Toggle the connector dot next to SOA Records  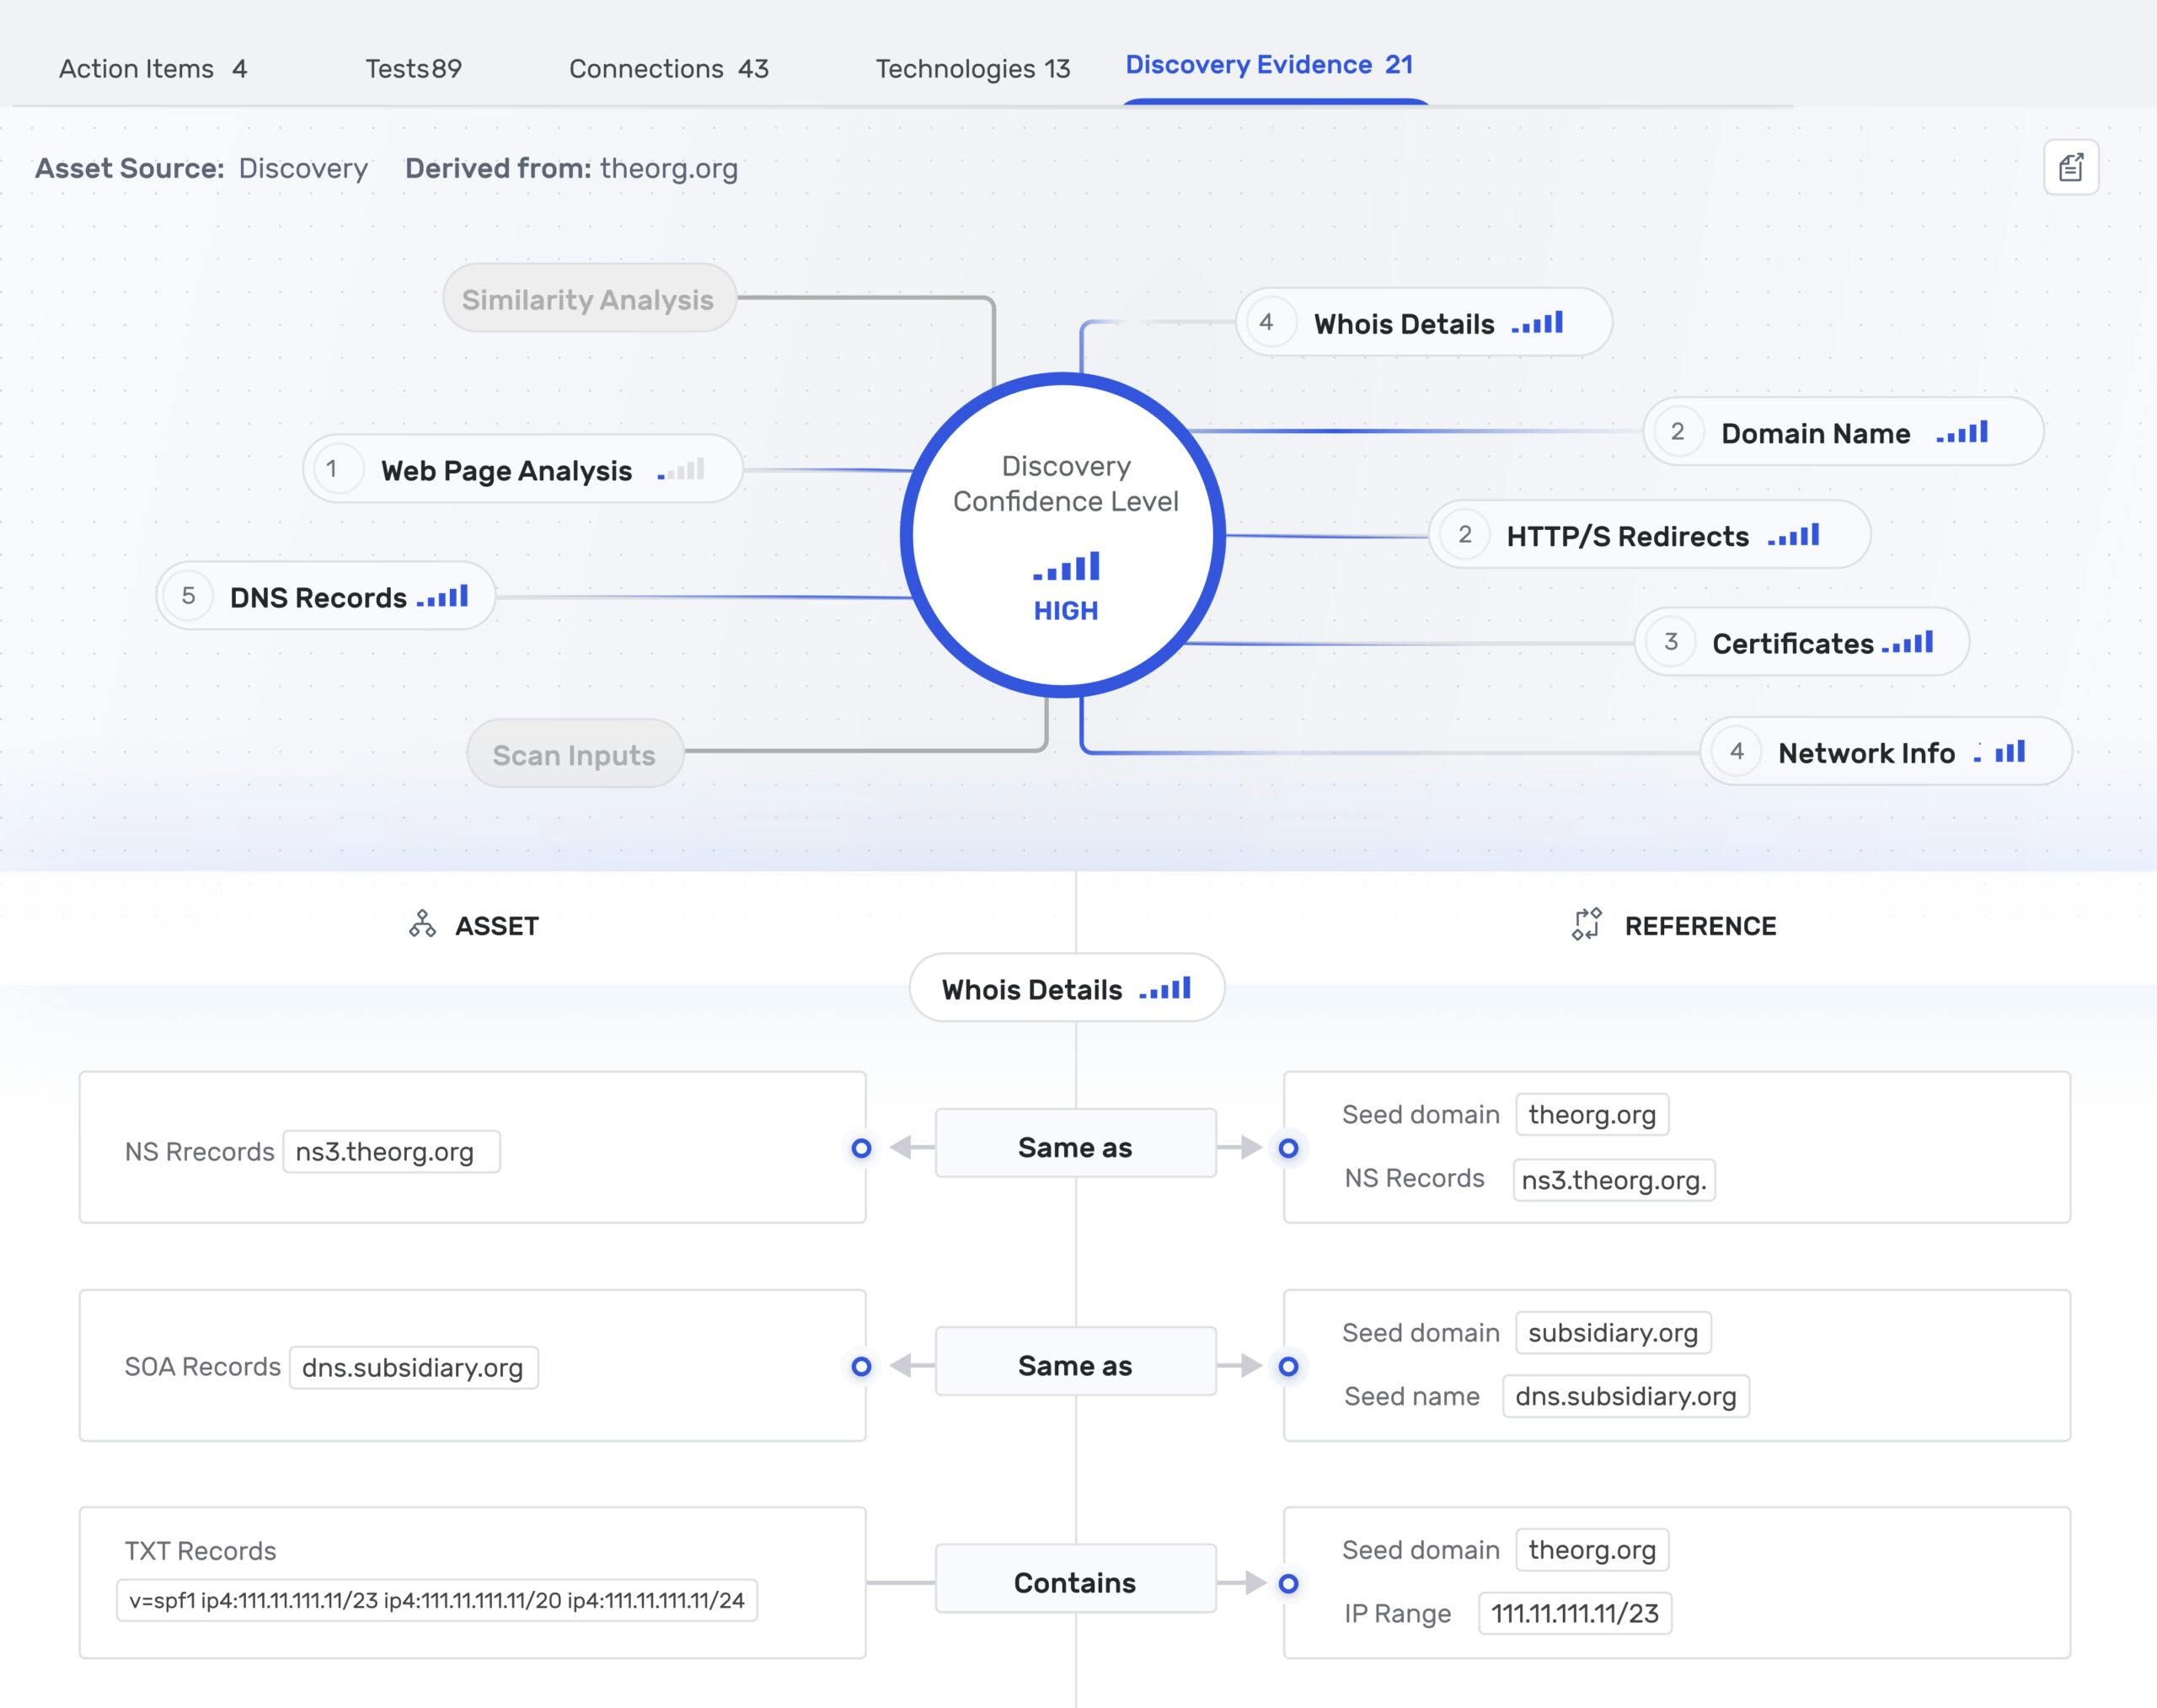pos(860,1365)
